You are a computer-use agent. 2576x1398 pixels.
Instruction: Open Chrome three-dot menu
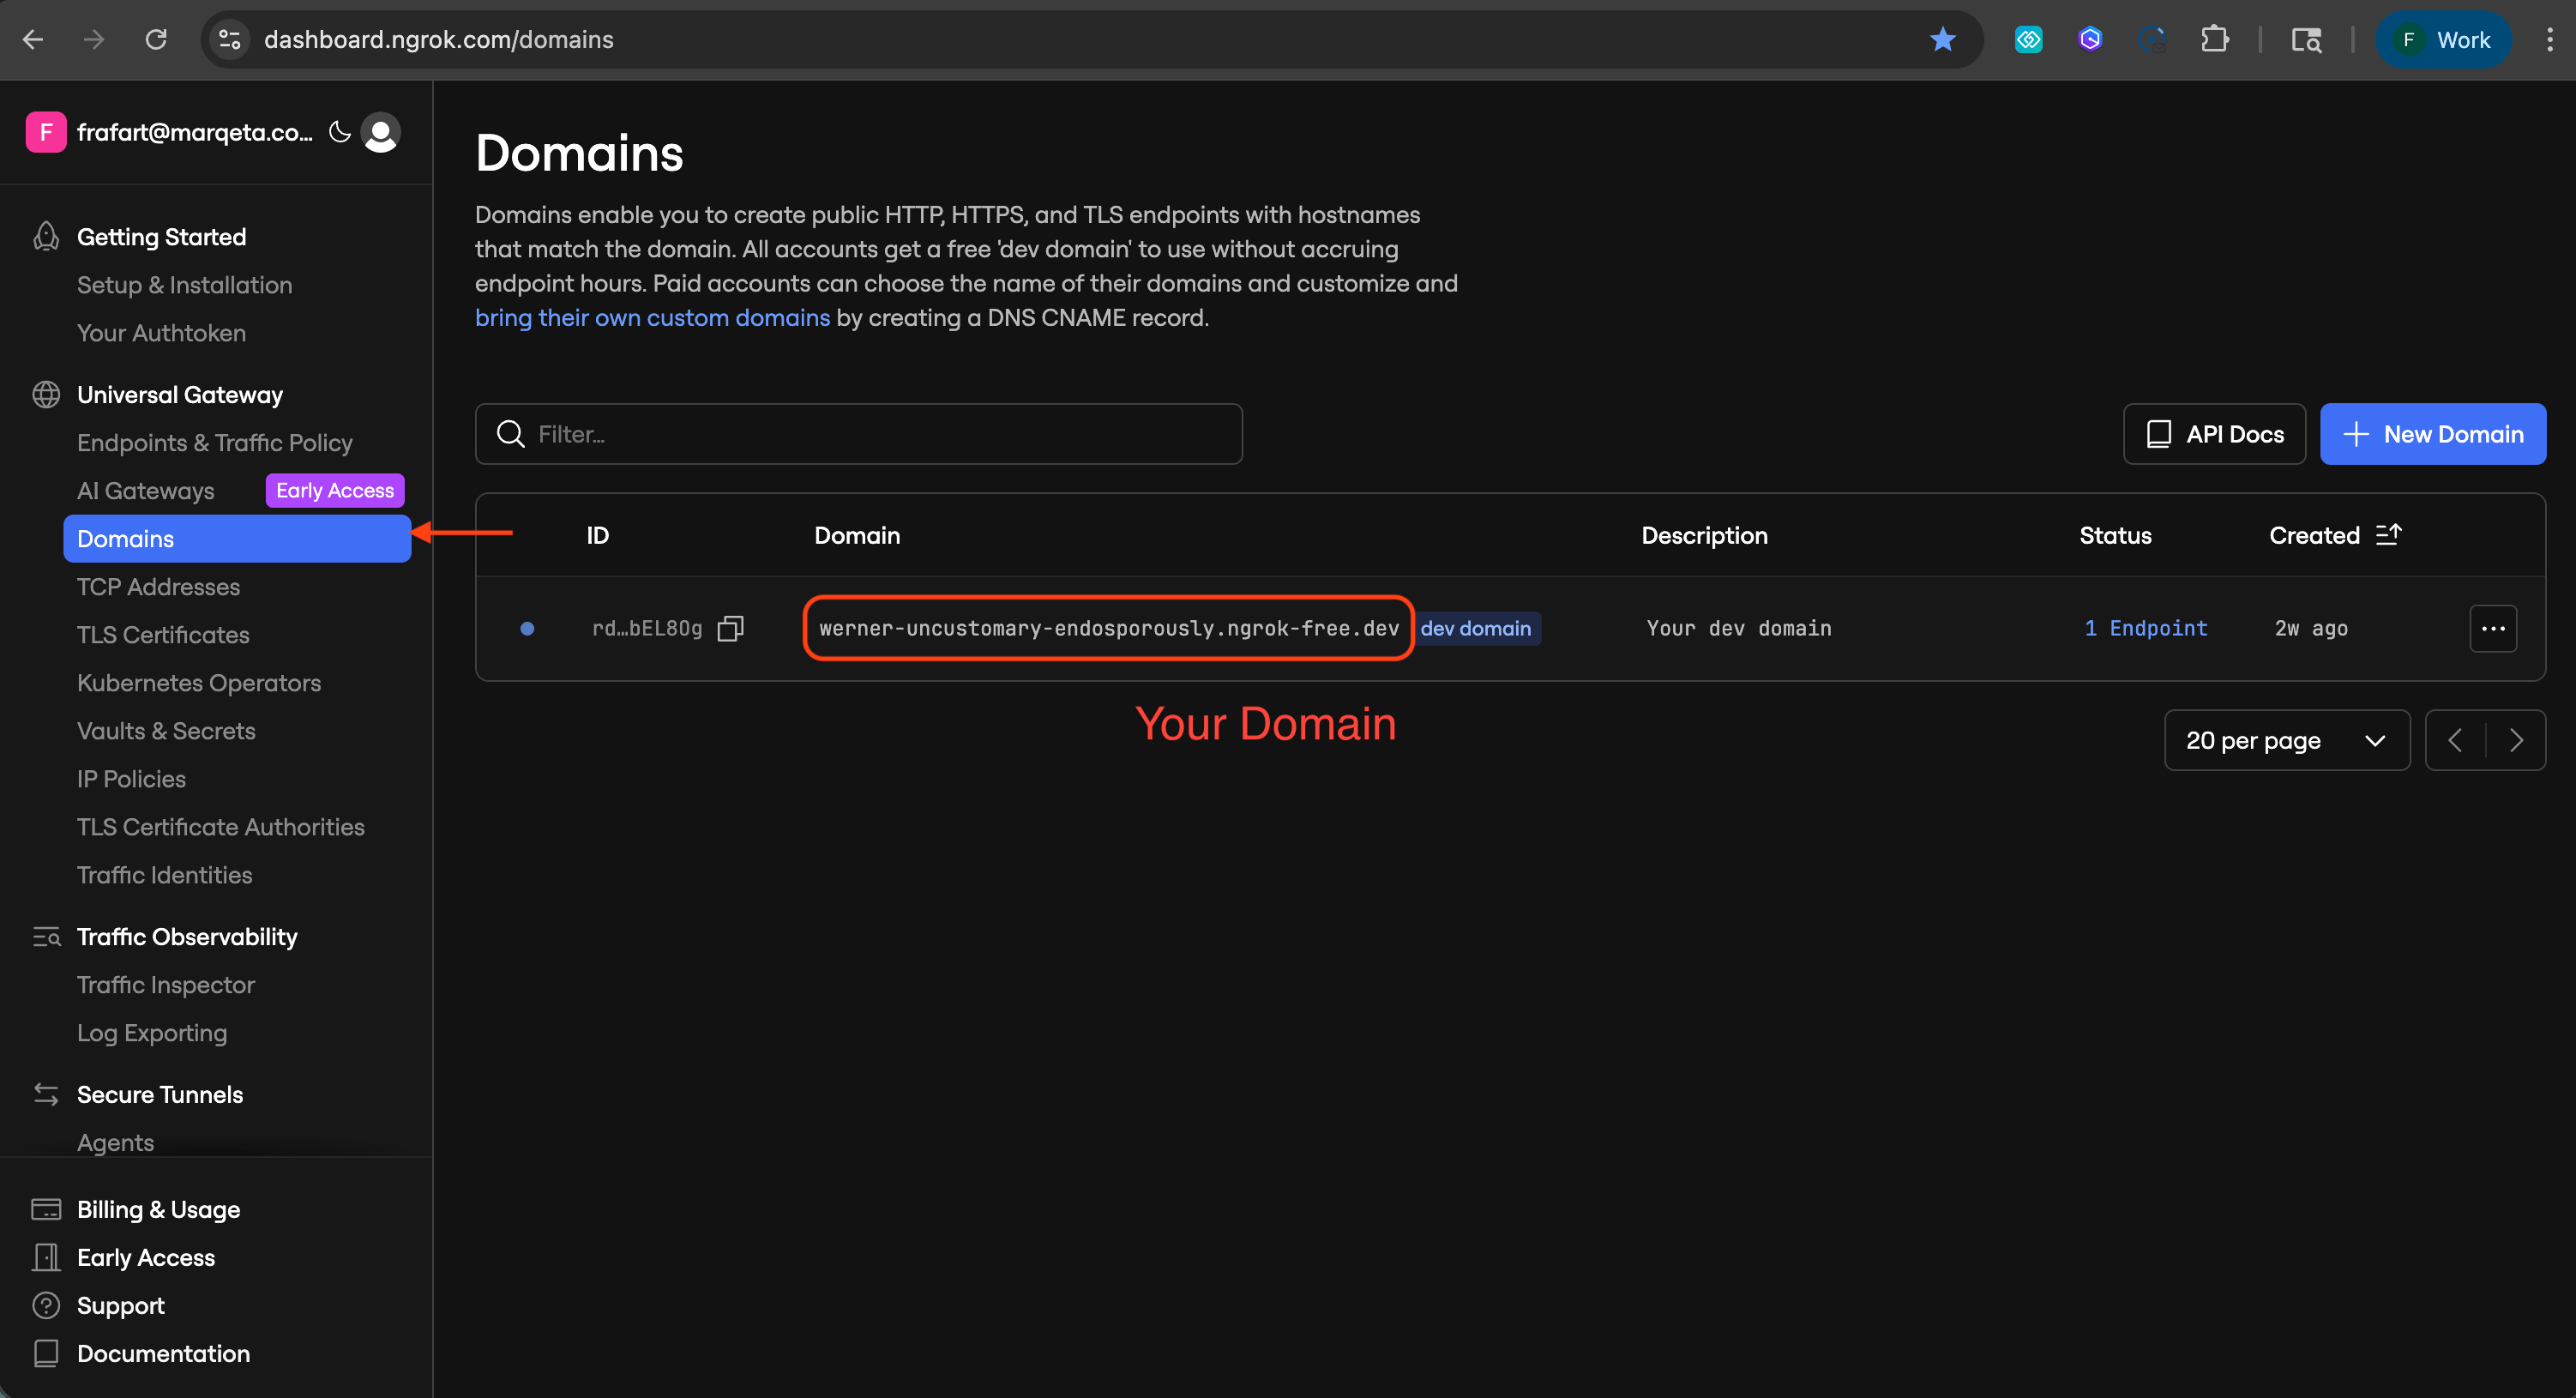tap(2549, 40)
